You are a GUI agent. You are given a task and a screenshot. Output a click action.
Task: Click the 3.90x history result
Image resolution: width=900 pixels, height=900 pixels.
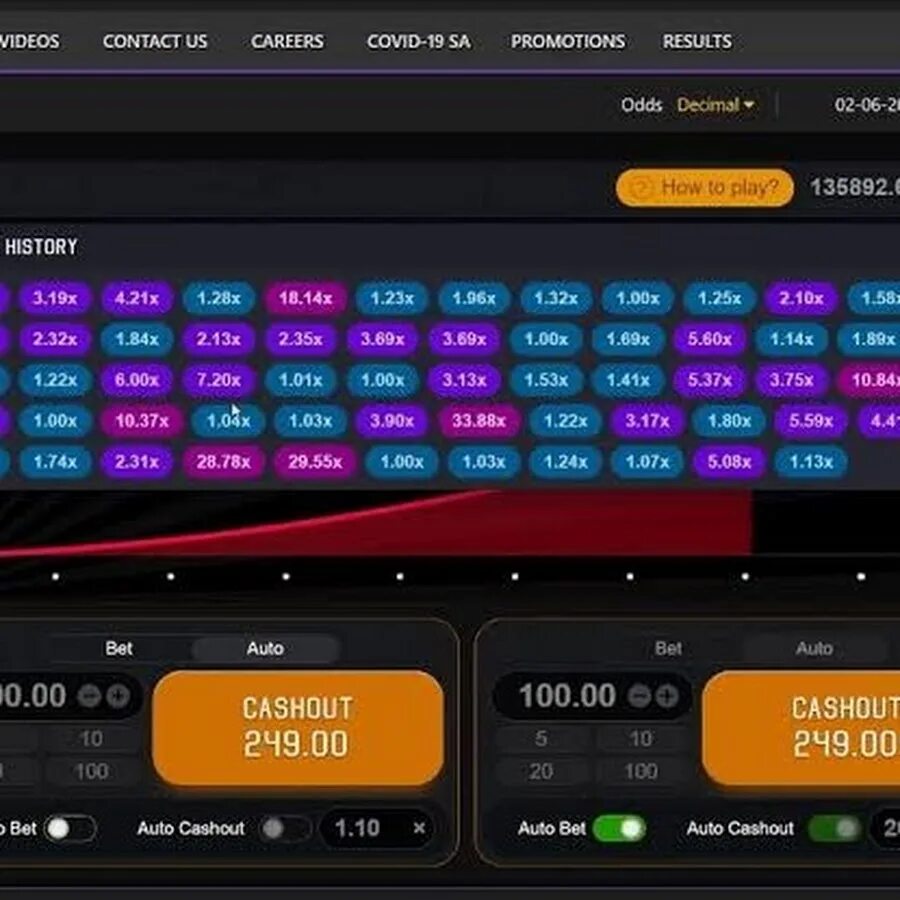(x=391, y=421)
